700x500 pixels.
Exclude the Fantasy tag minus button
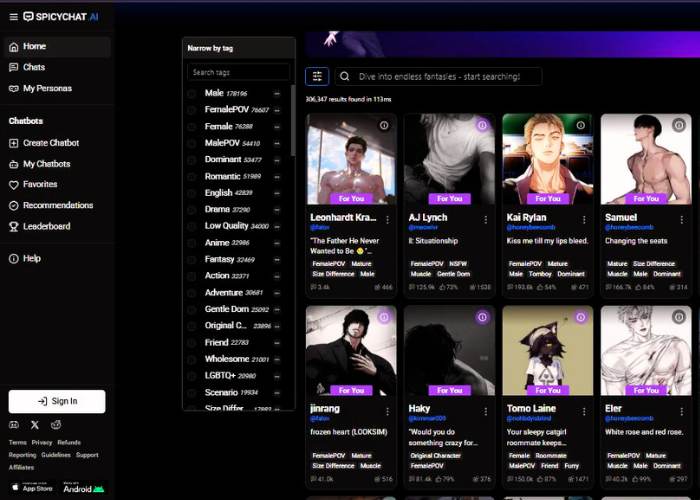click(x=277, y=260)
